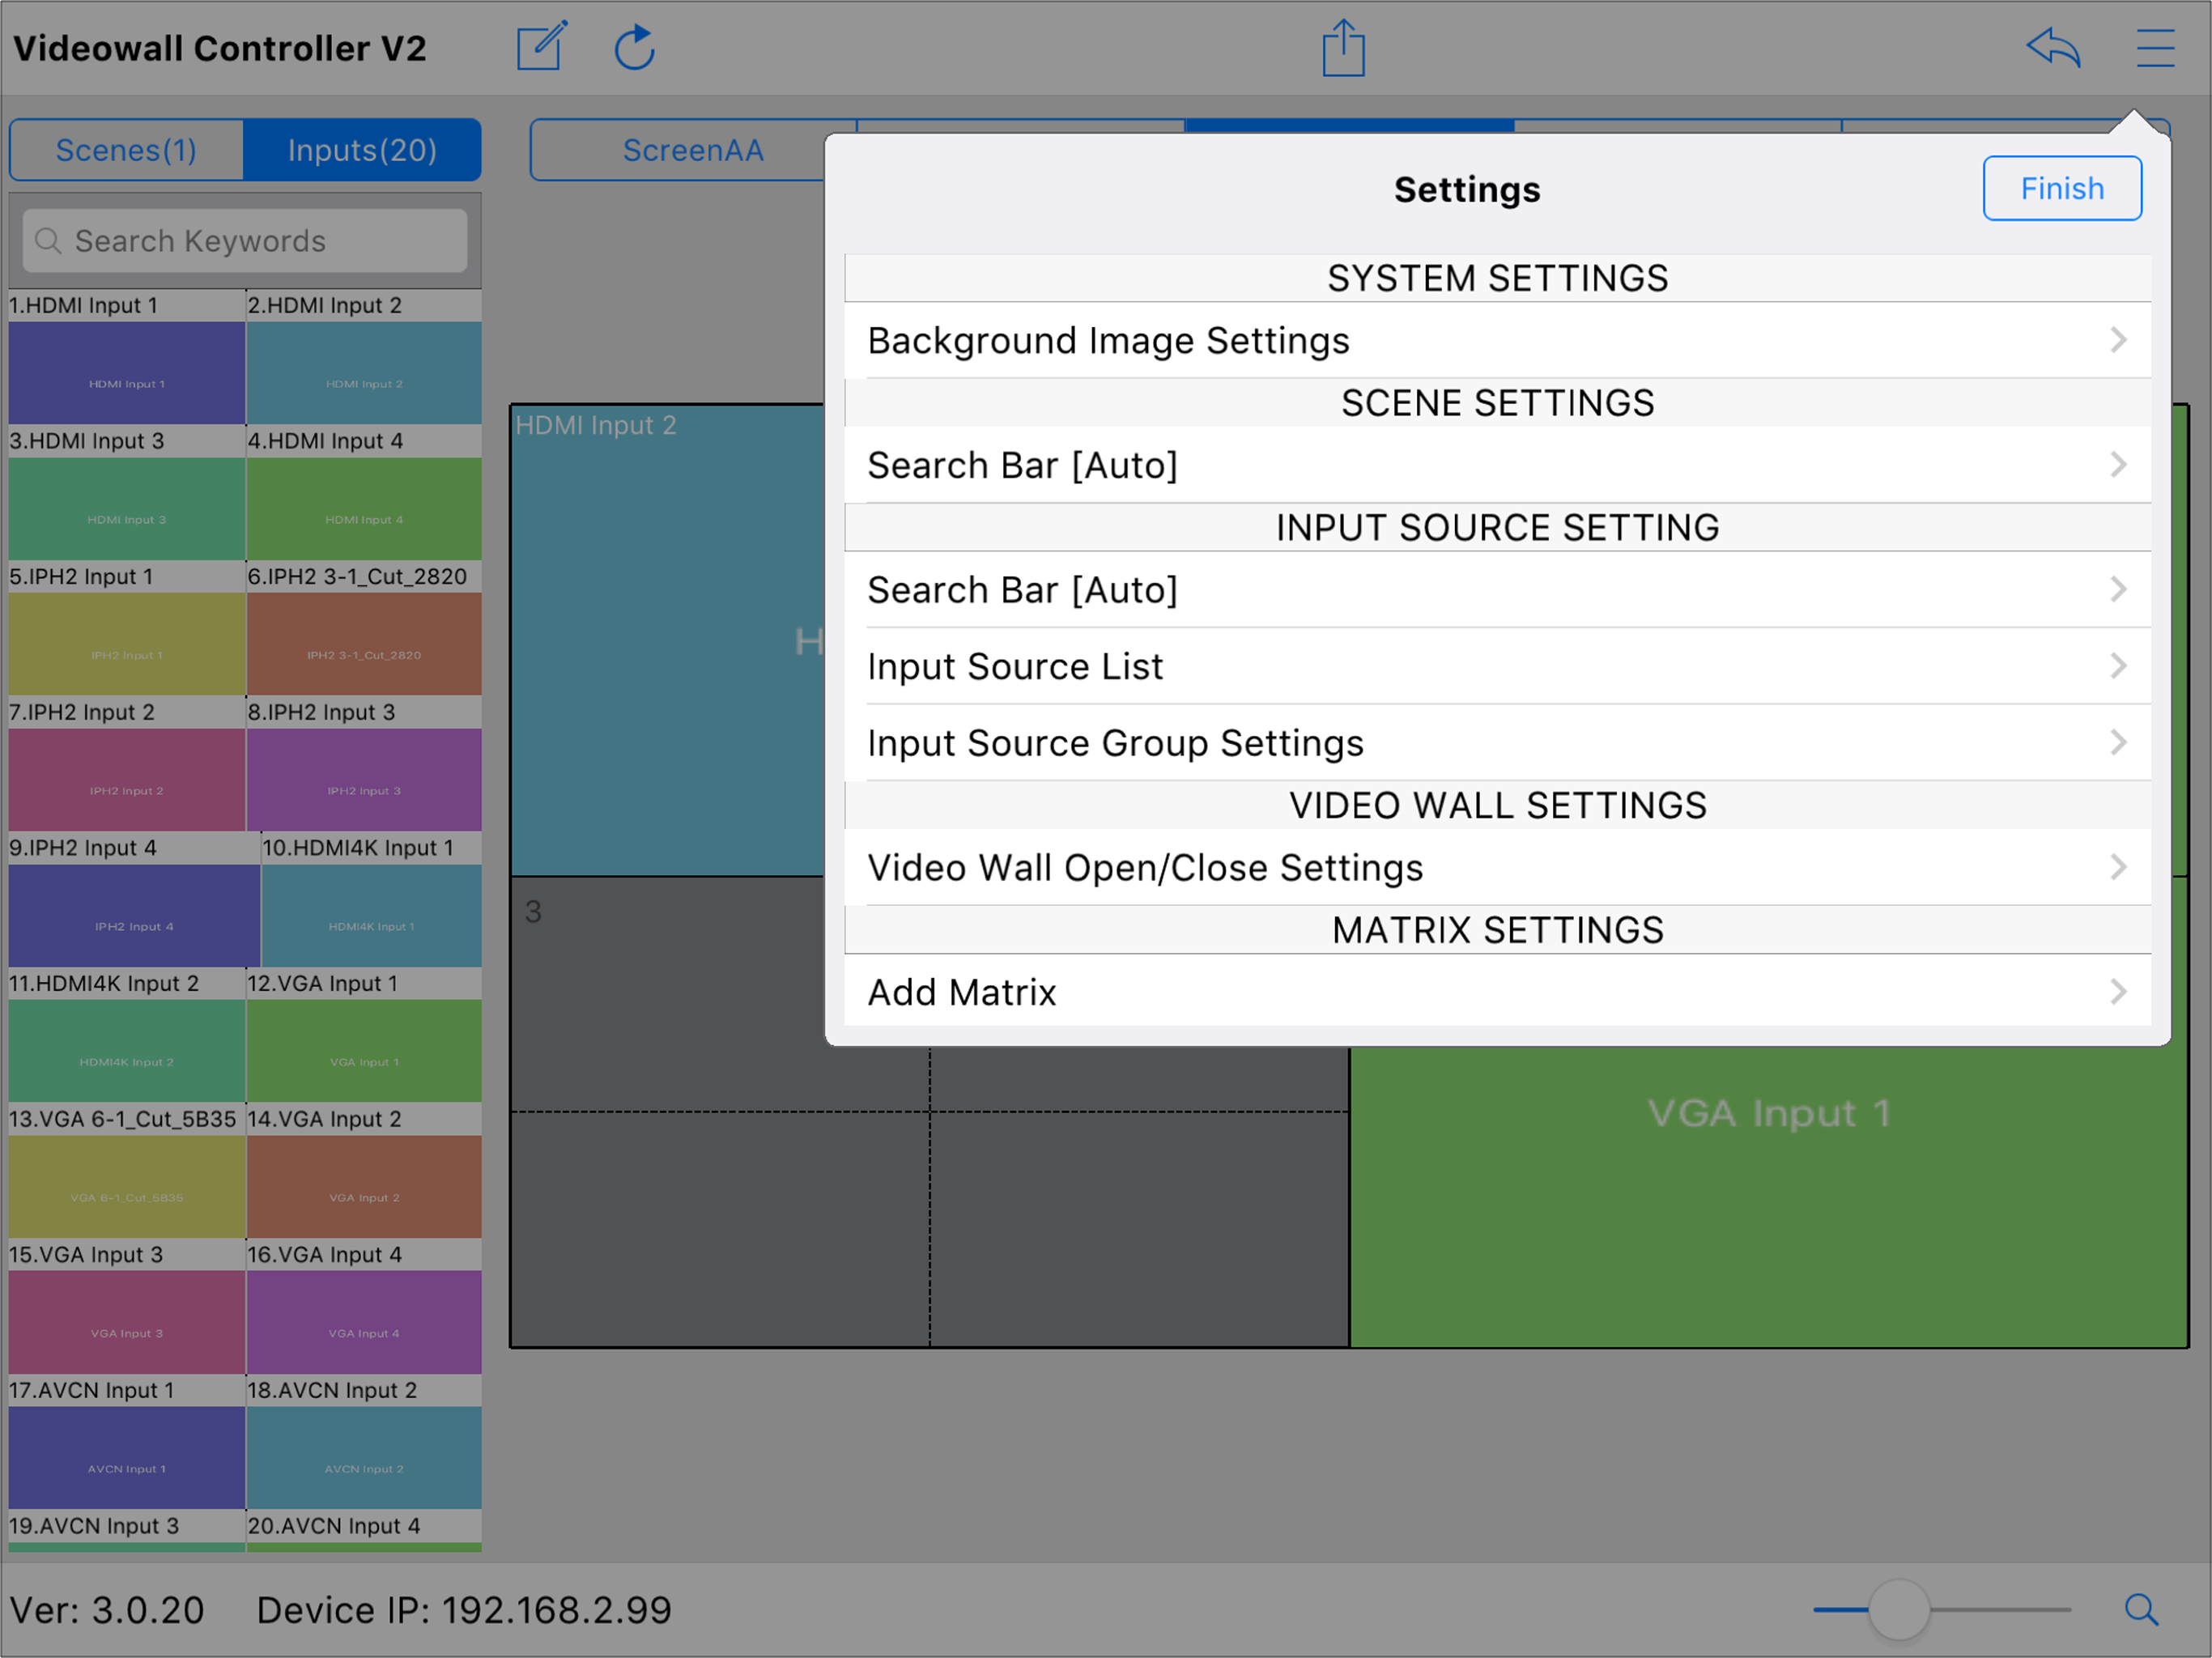The image size is (2212, 1658).
Task: Open Search Bar [Auto] under Scene Settings
Action: click(1497, 465)
